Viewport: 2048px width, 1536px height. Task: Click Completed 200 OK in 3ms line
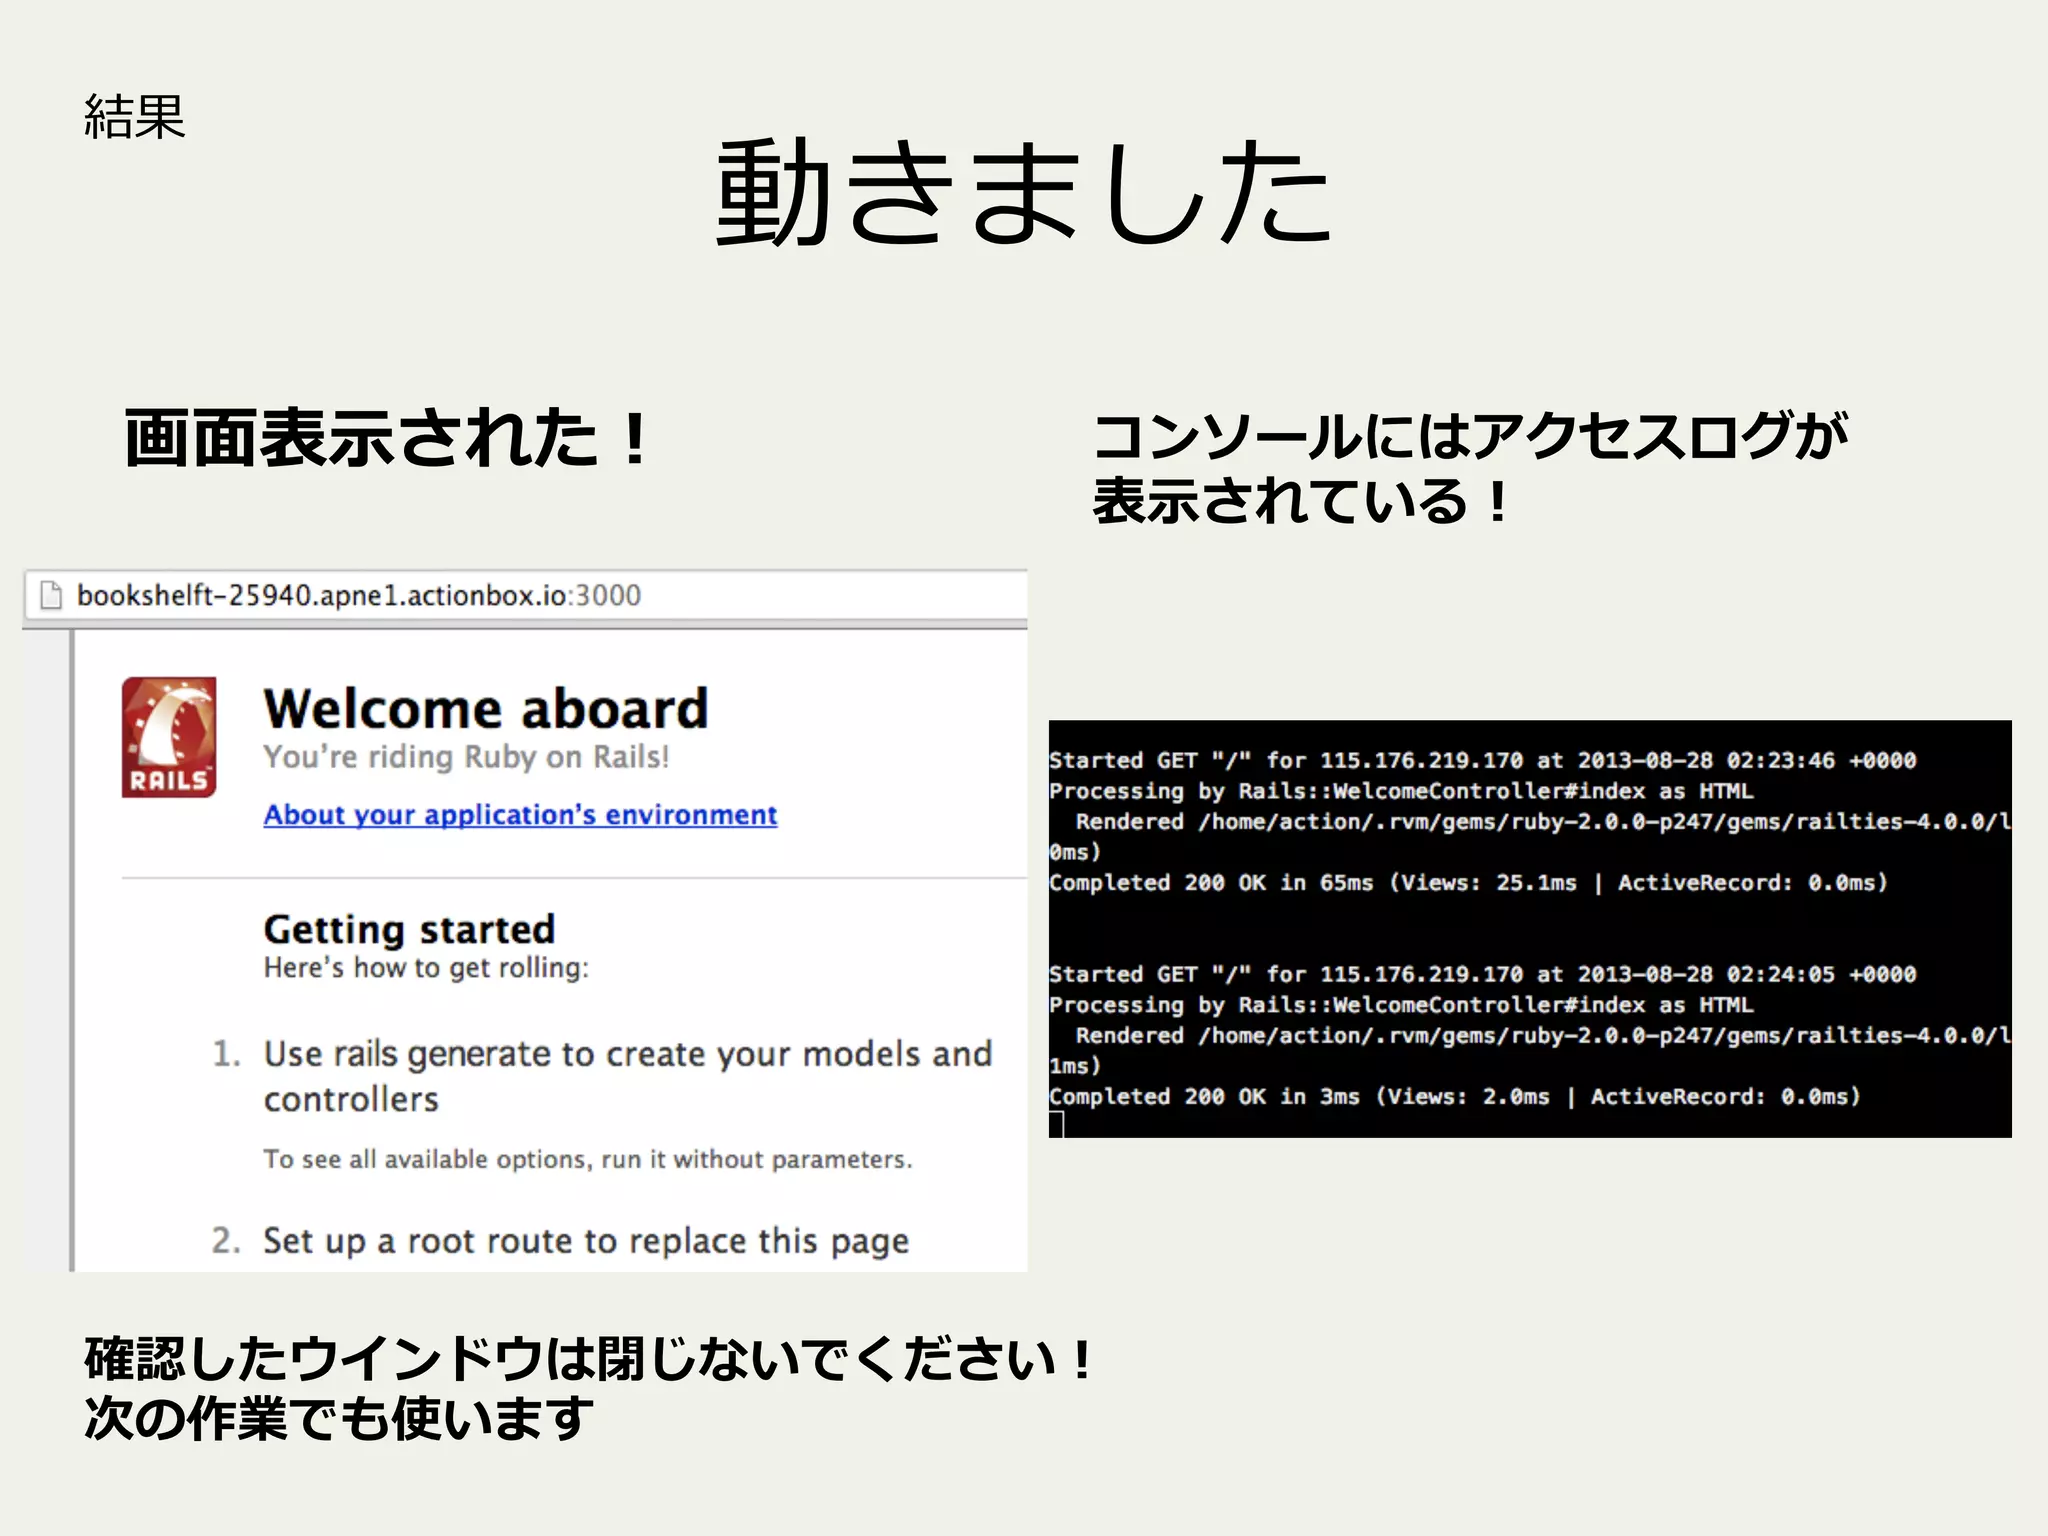(1455, 1097)
